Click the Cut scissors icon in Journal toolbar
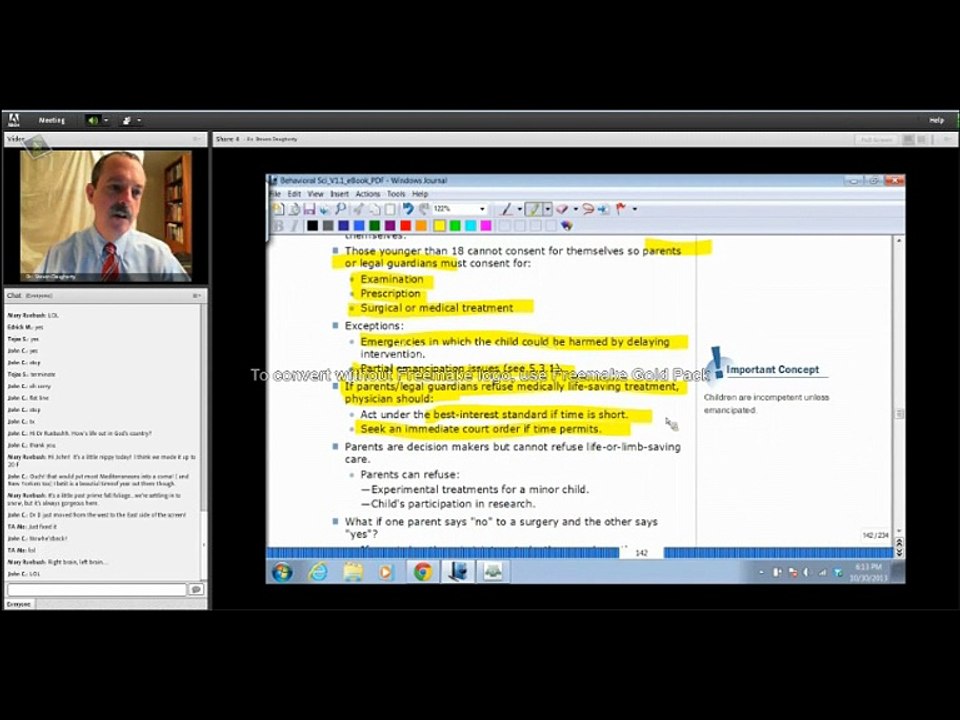The width and height of the screenshot is (960, 720). pyautogui.click(x=358, y=209)
